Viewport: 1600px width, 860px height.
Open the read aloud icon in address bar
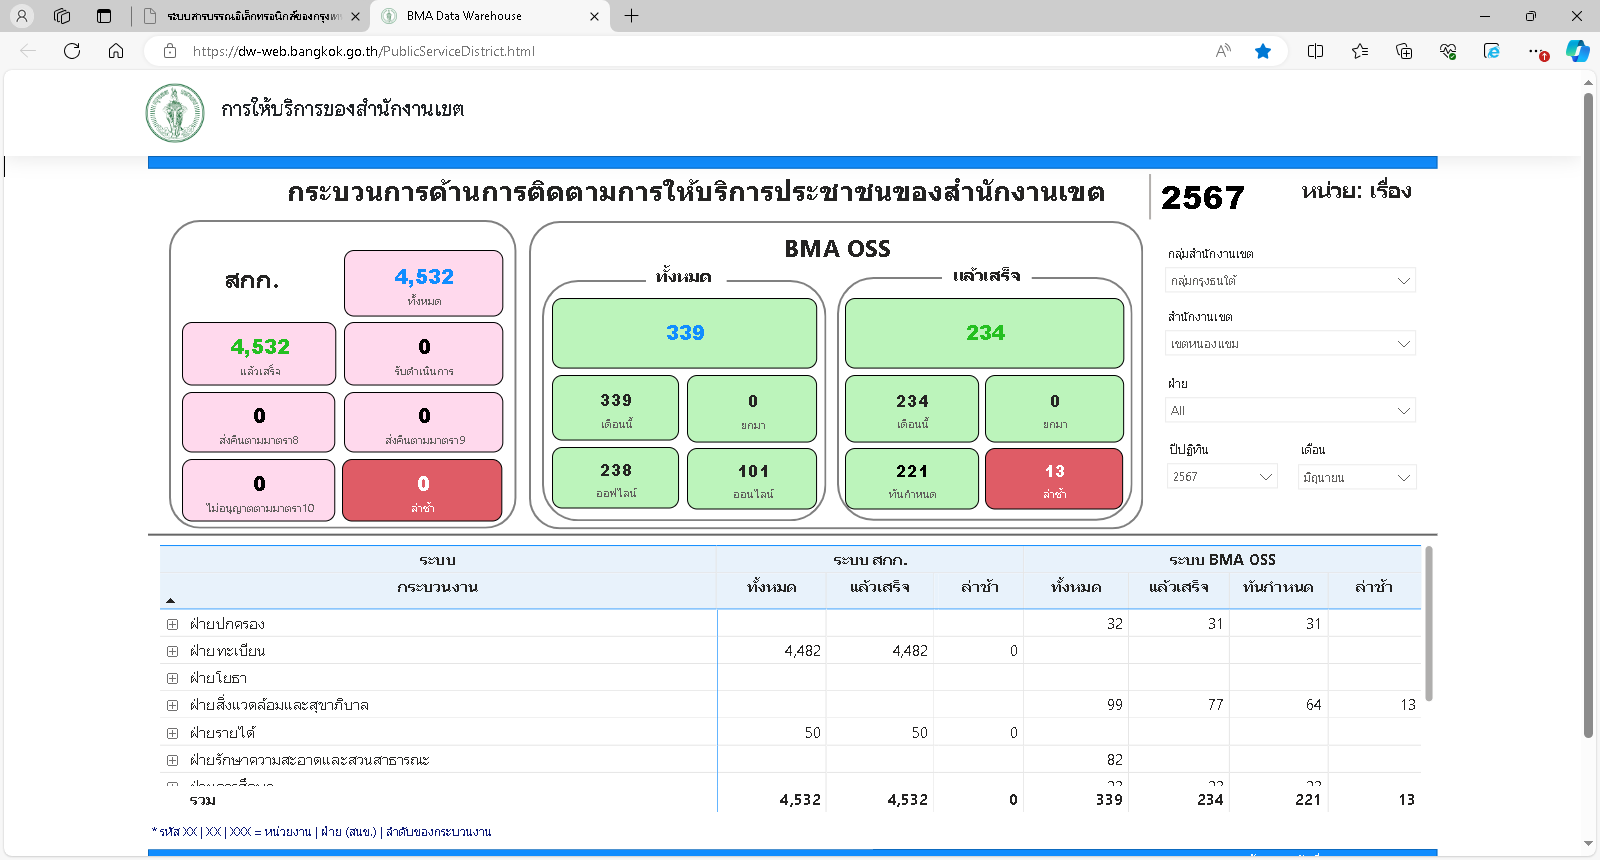1223,51
